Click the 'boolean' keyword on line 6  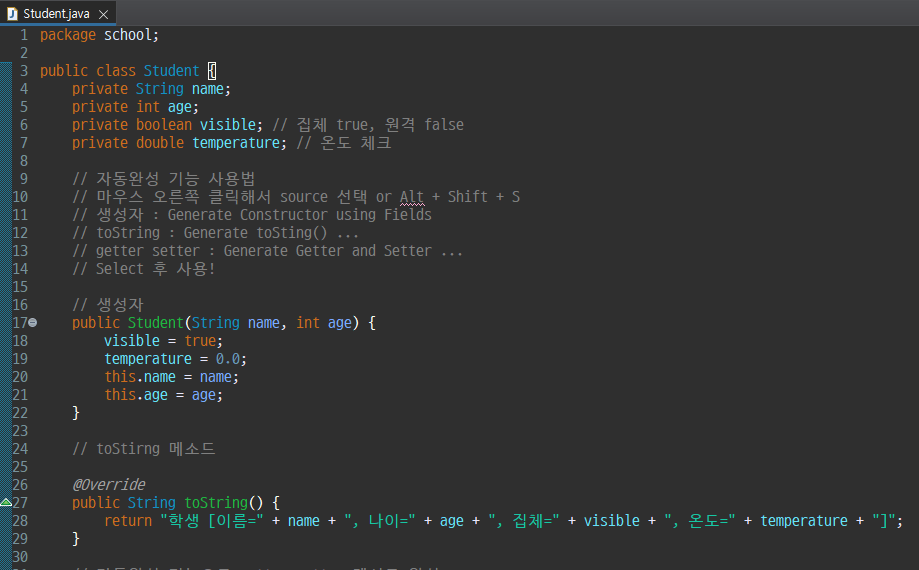(x=164, y=125)
